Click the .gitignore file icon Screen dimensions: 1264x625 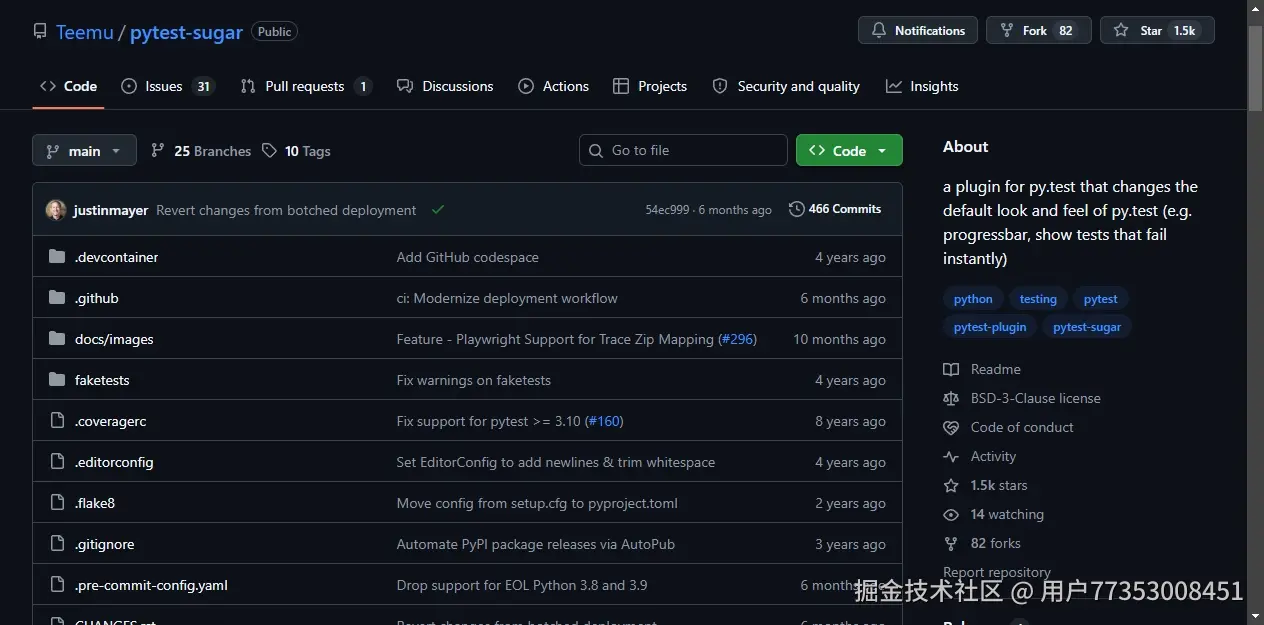(x=57, y=544)
